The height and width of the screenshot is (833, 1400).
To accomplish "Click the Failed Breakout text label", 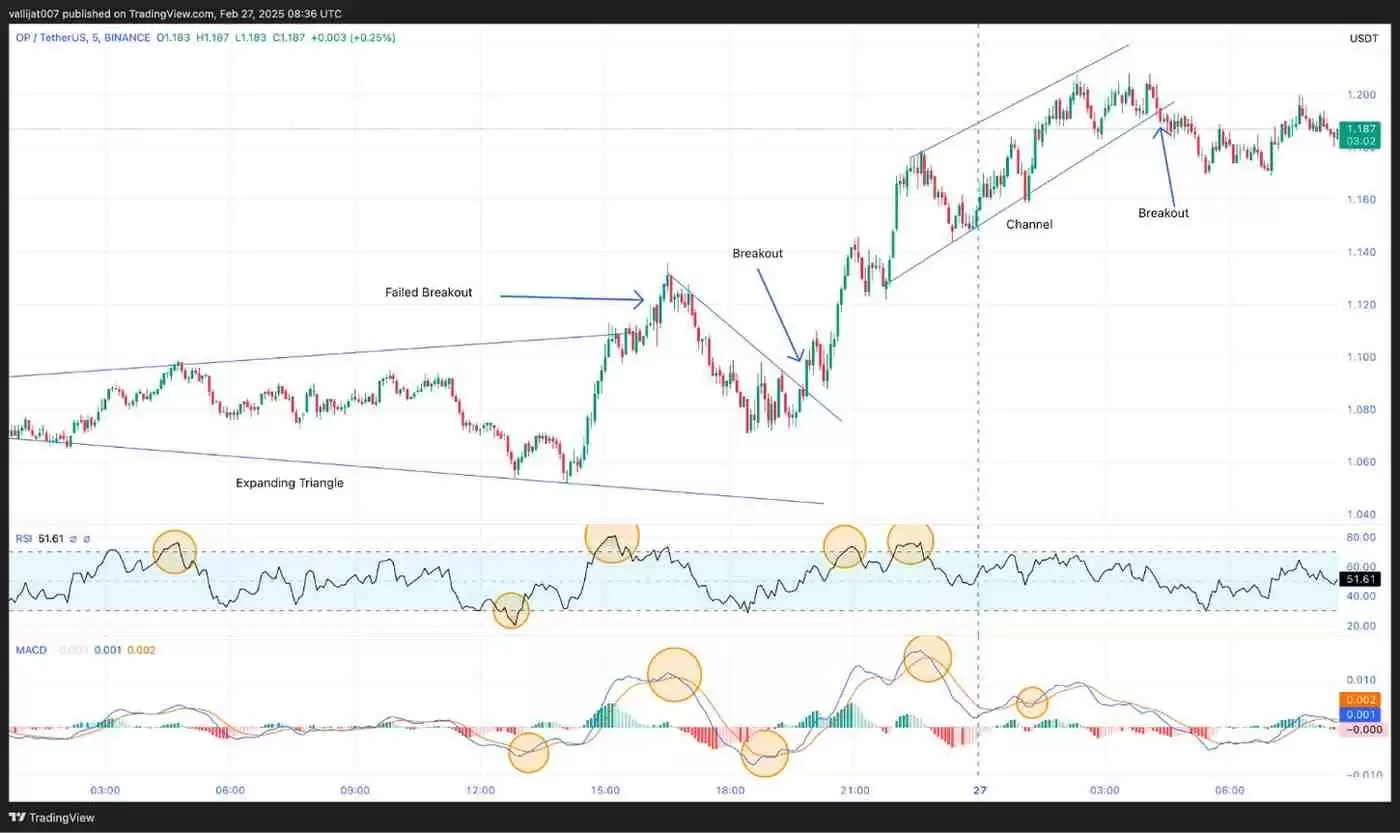I will pos(428,293).
